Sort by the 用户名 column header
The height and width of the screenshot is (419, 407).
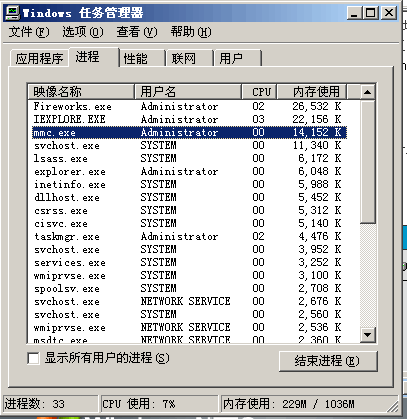pos(188,91)
